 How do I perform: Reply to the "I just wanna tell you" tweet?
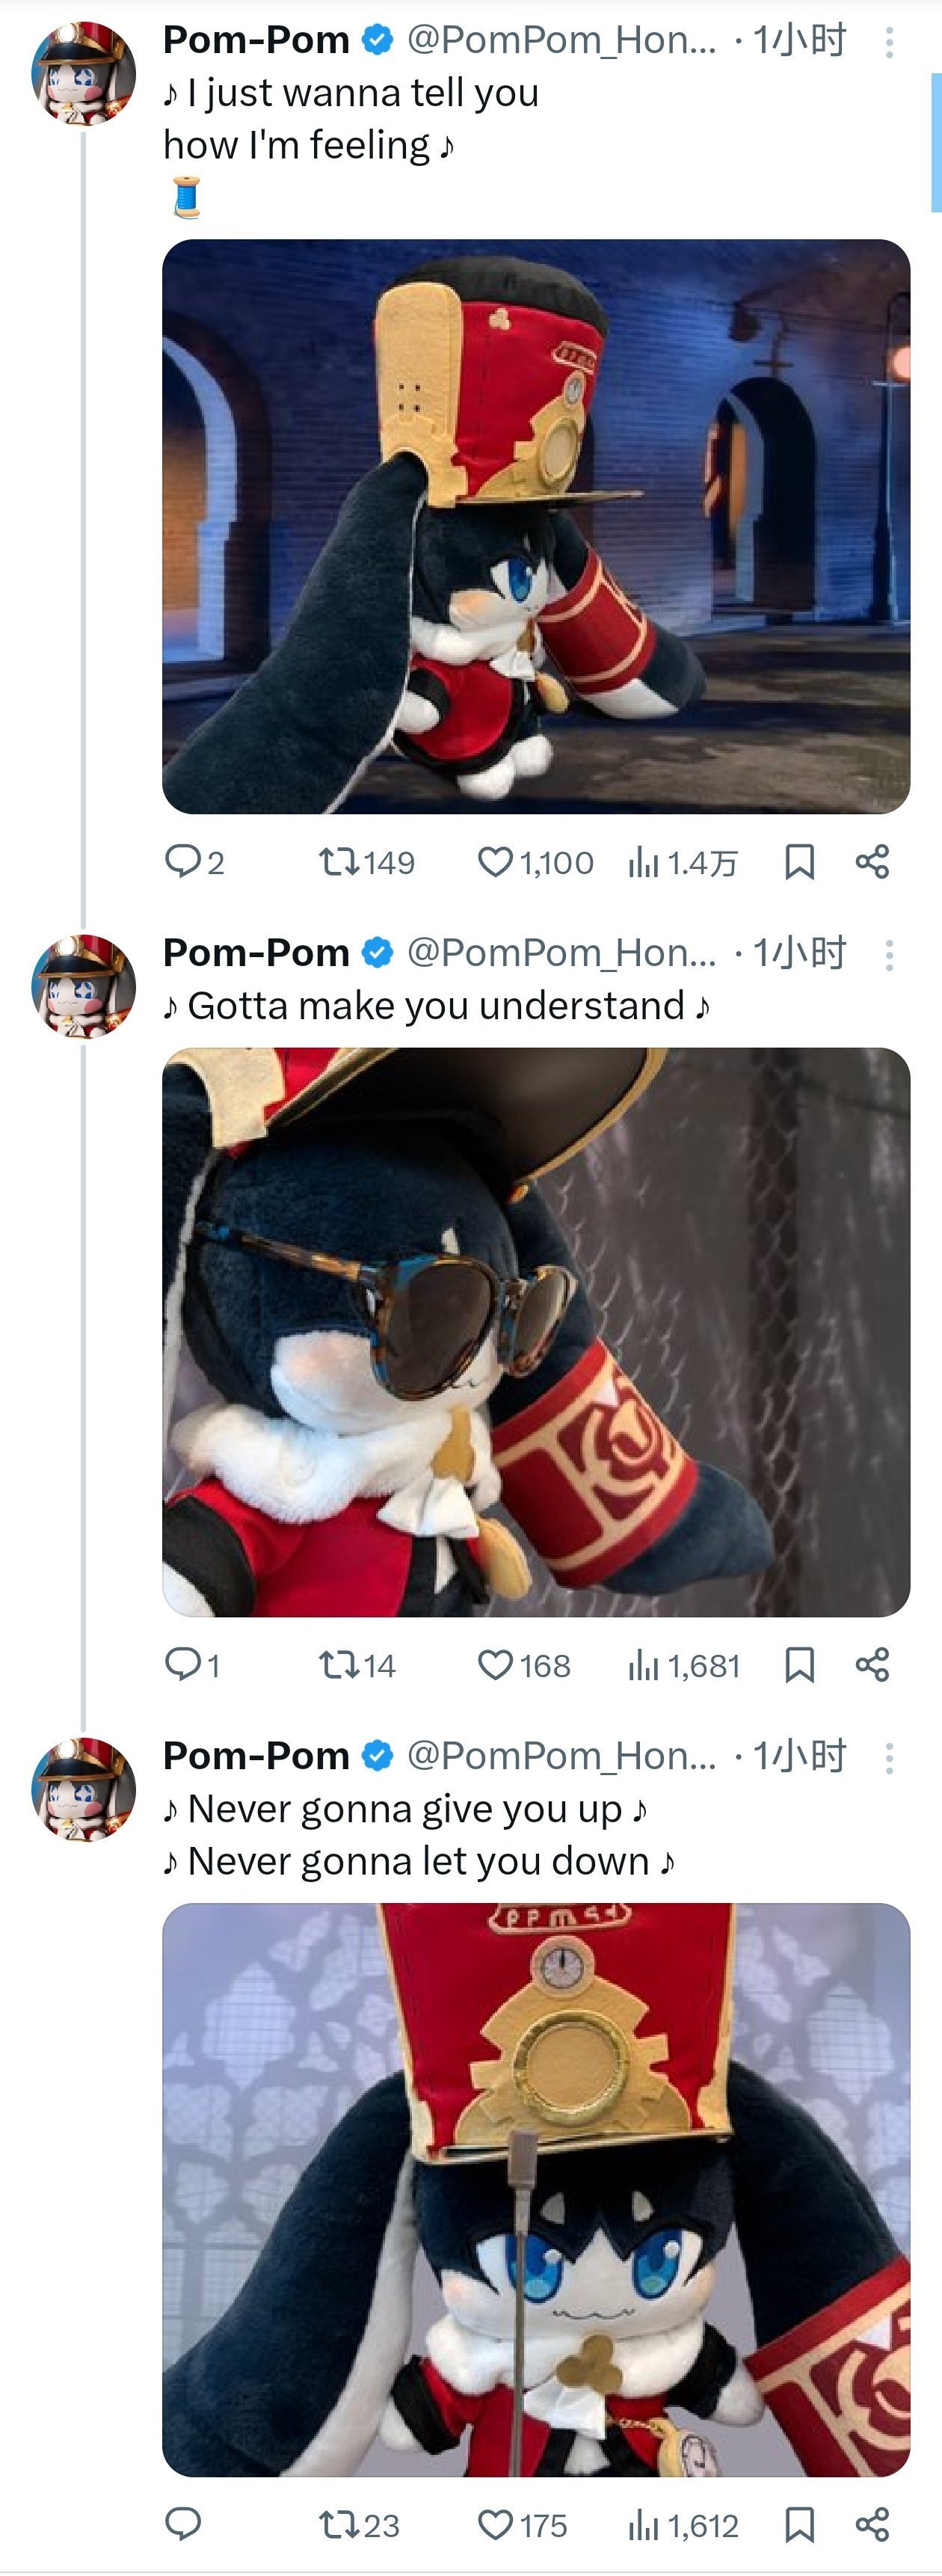point(184,861)
